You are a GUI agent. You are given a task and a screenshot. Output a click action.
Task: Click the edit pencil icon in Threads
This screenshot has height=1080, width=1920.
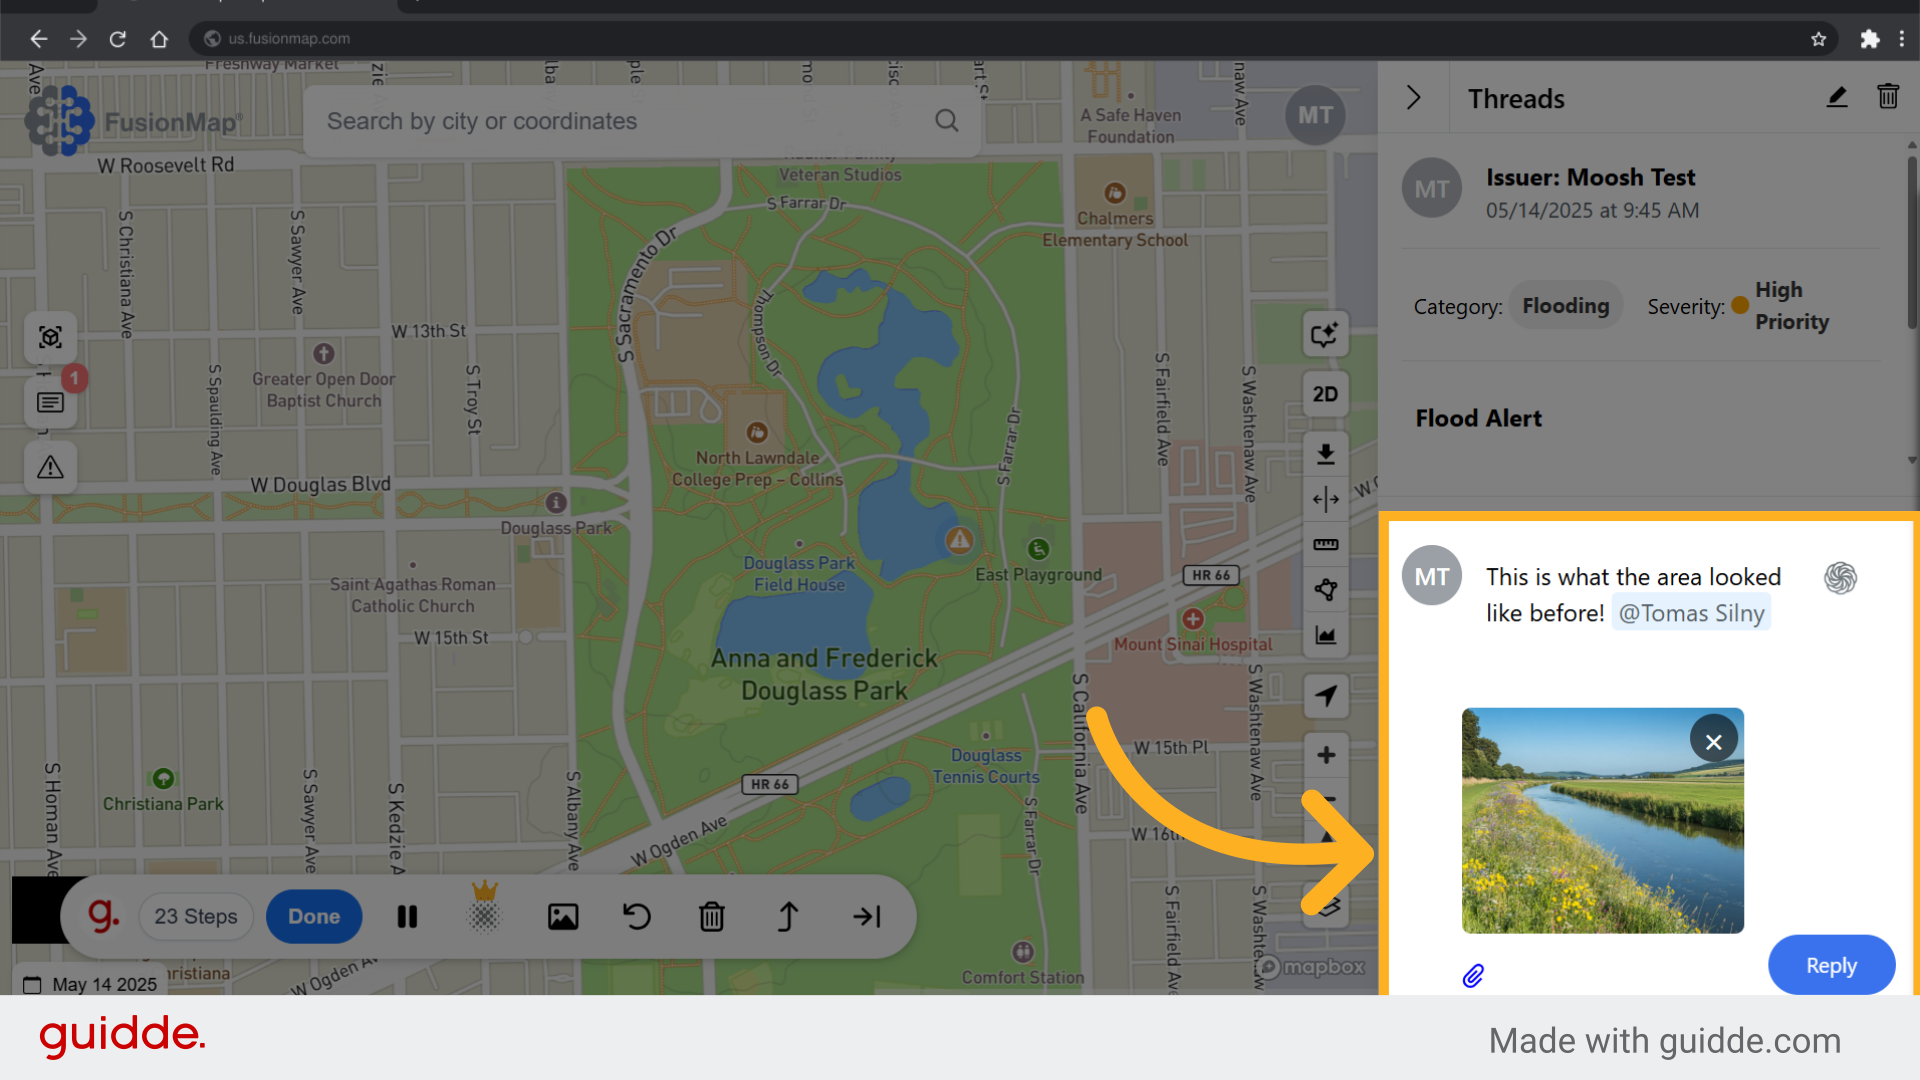click(x=1837, y=97)
